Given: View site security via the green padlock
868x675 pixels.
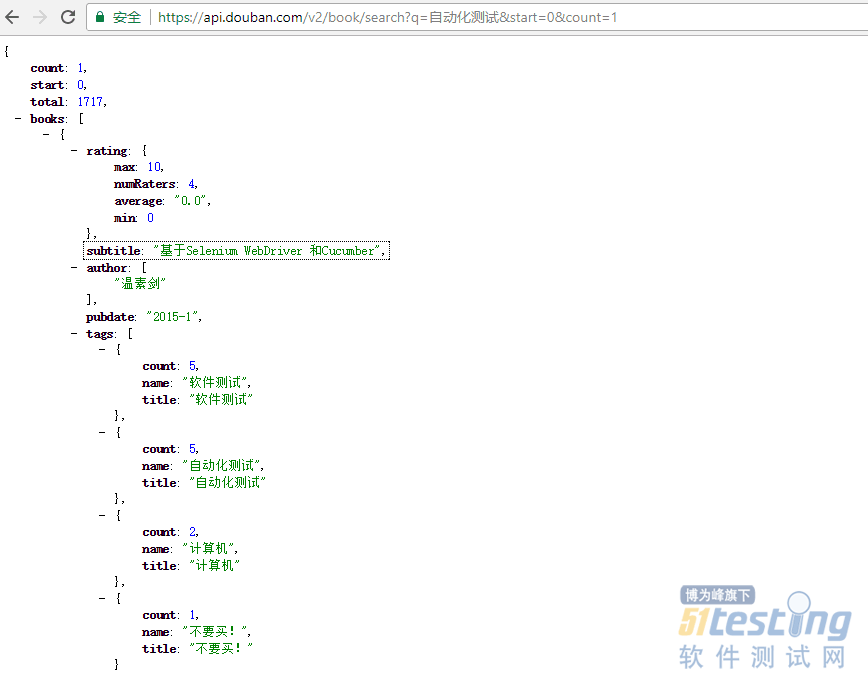Looking at the screenshot, I should (x=100, y=17).
